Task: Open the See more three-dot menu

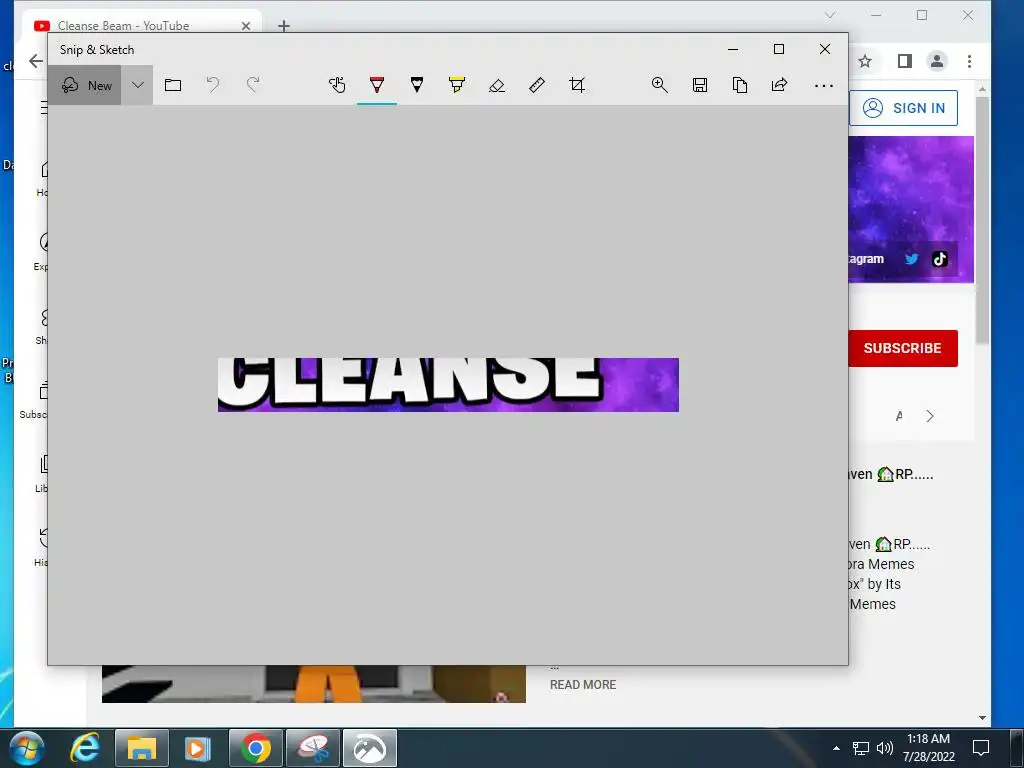Action: 824,86
